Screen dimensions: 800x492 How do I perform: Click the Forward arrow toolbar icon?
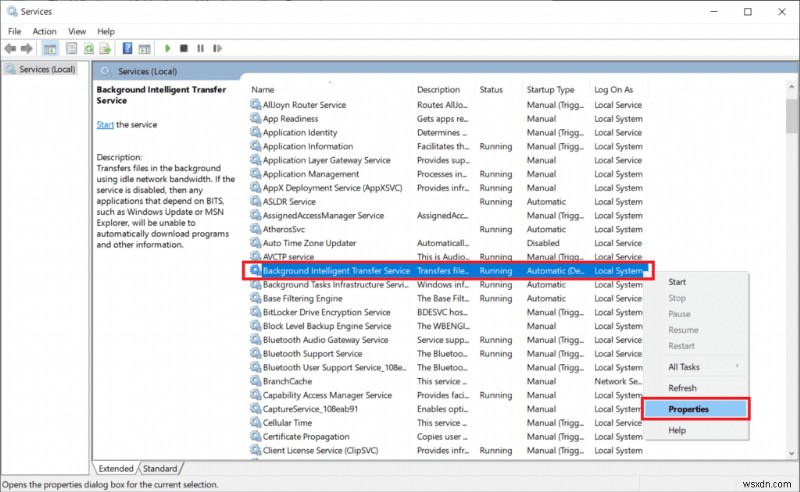pyautogui.click(x=27, y=48)
